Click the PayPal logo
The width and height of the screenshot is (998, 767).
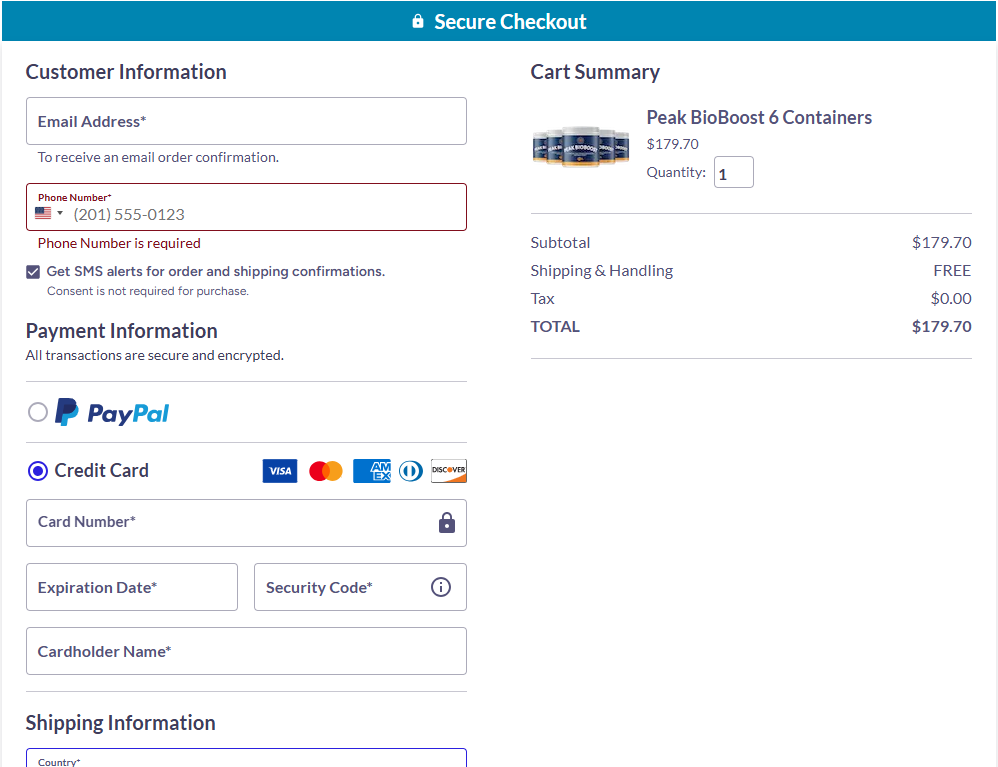click(x=112, y=412)
